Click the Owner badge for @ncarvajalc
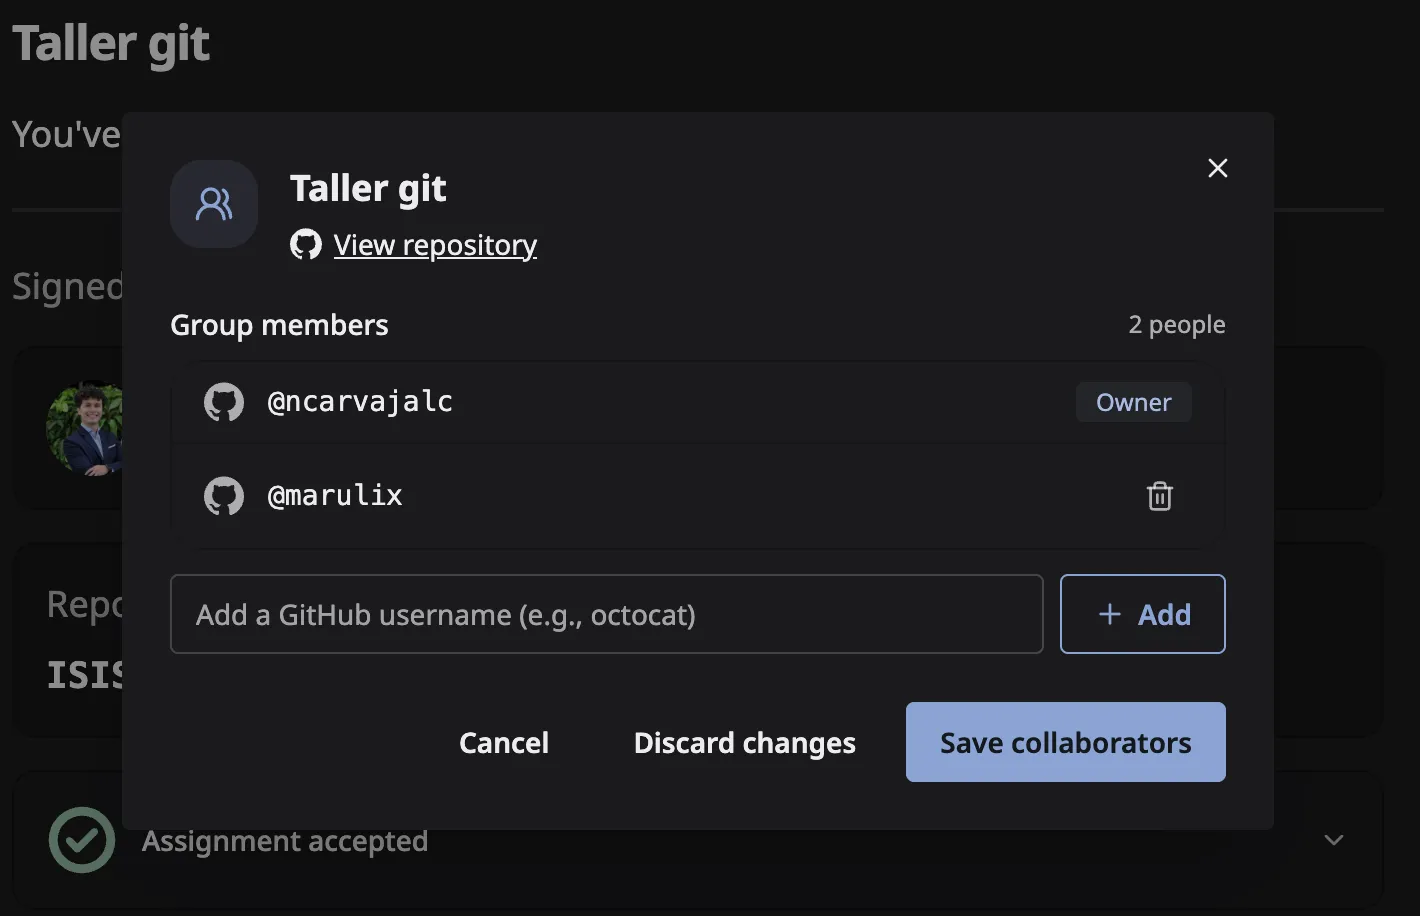Viewport: 1420px width, 916px height. click(1133, 402)
